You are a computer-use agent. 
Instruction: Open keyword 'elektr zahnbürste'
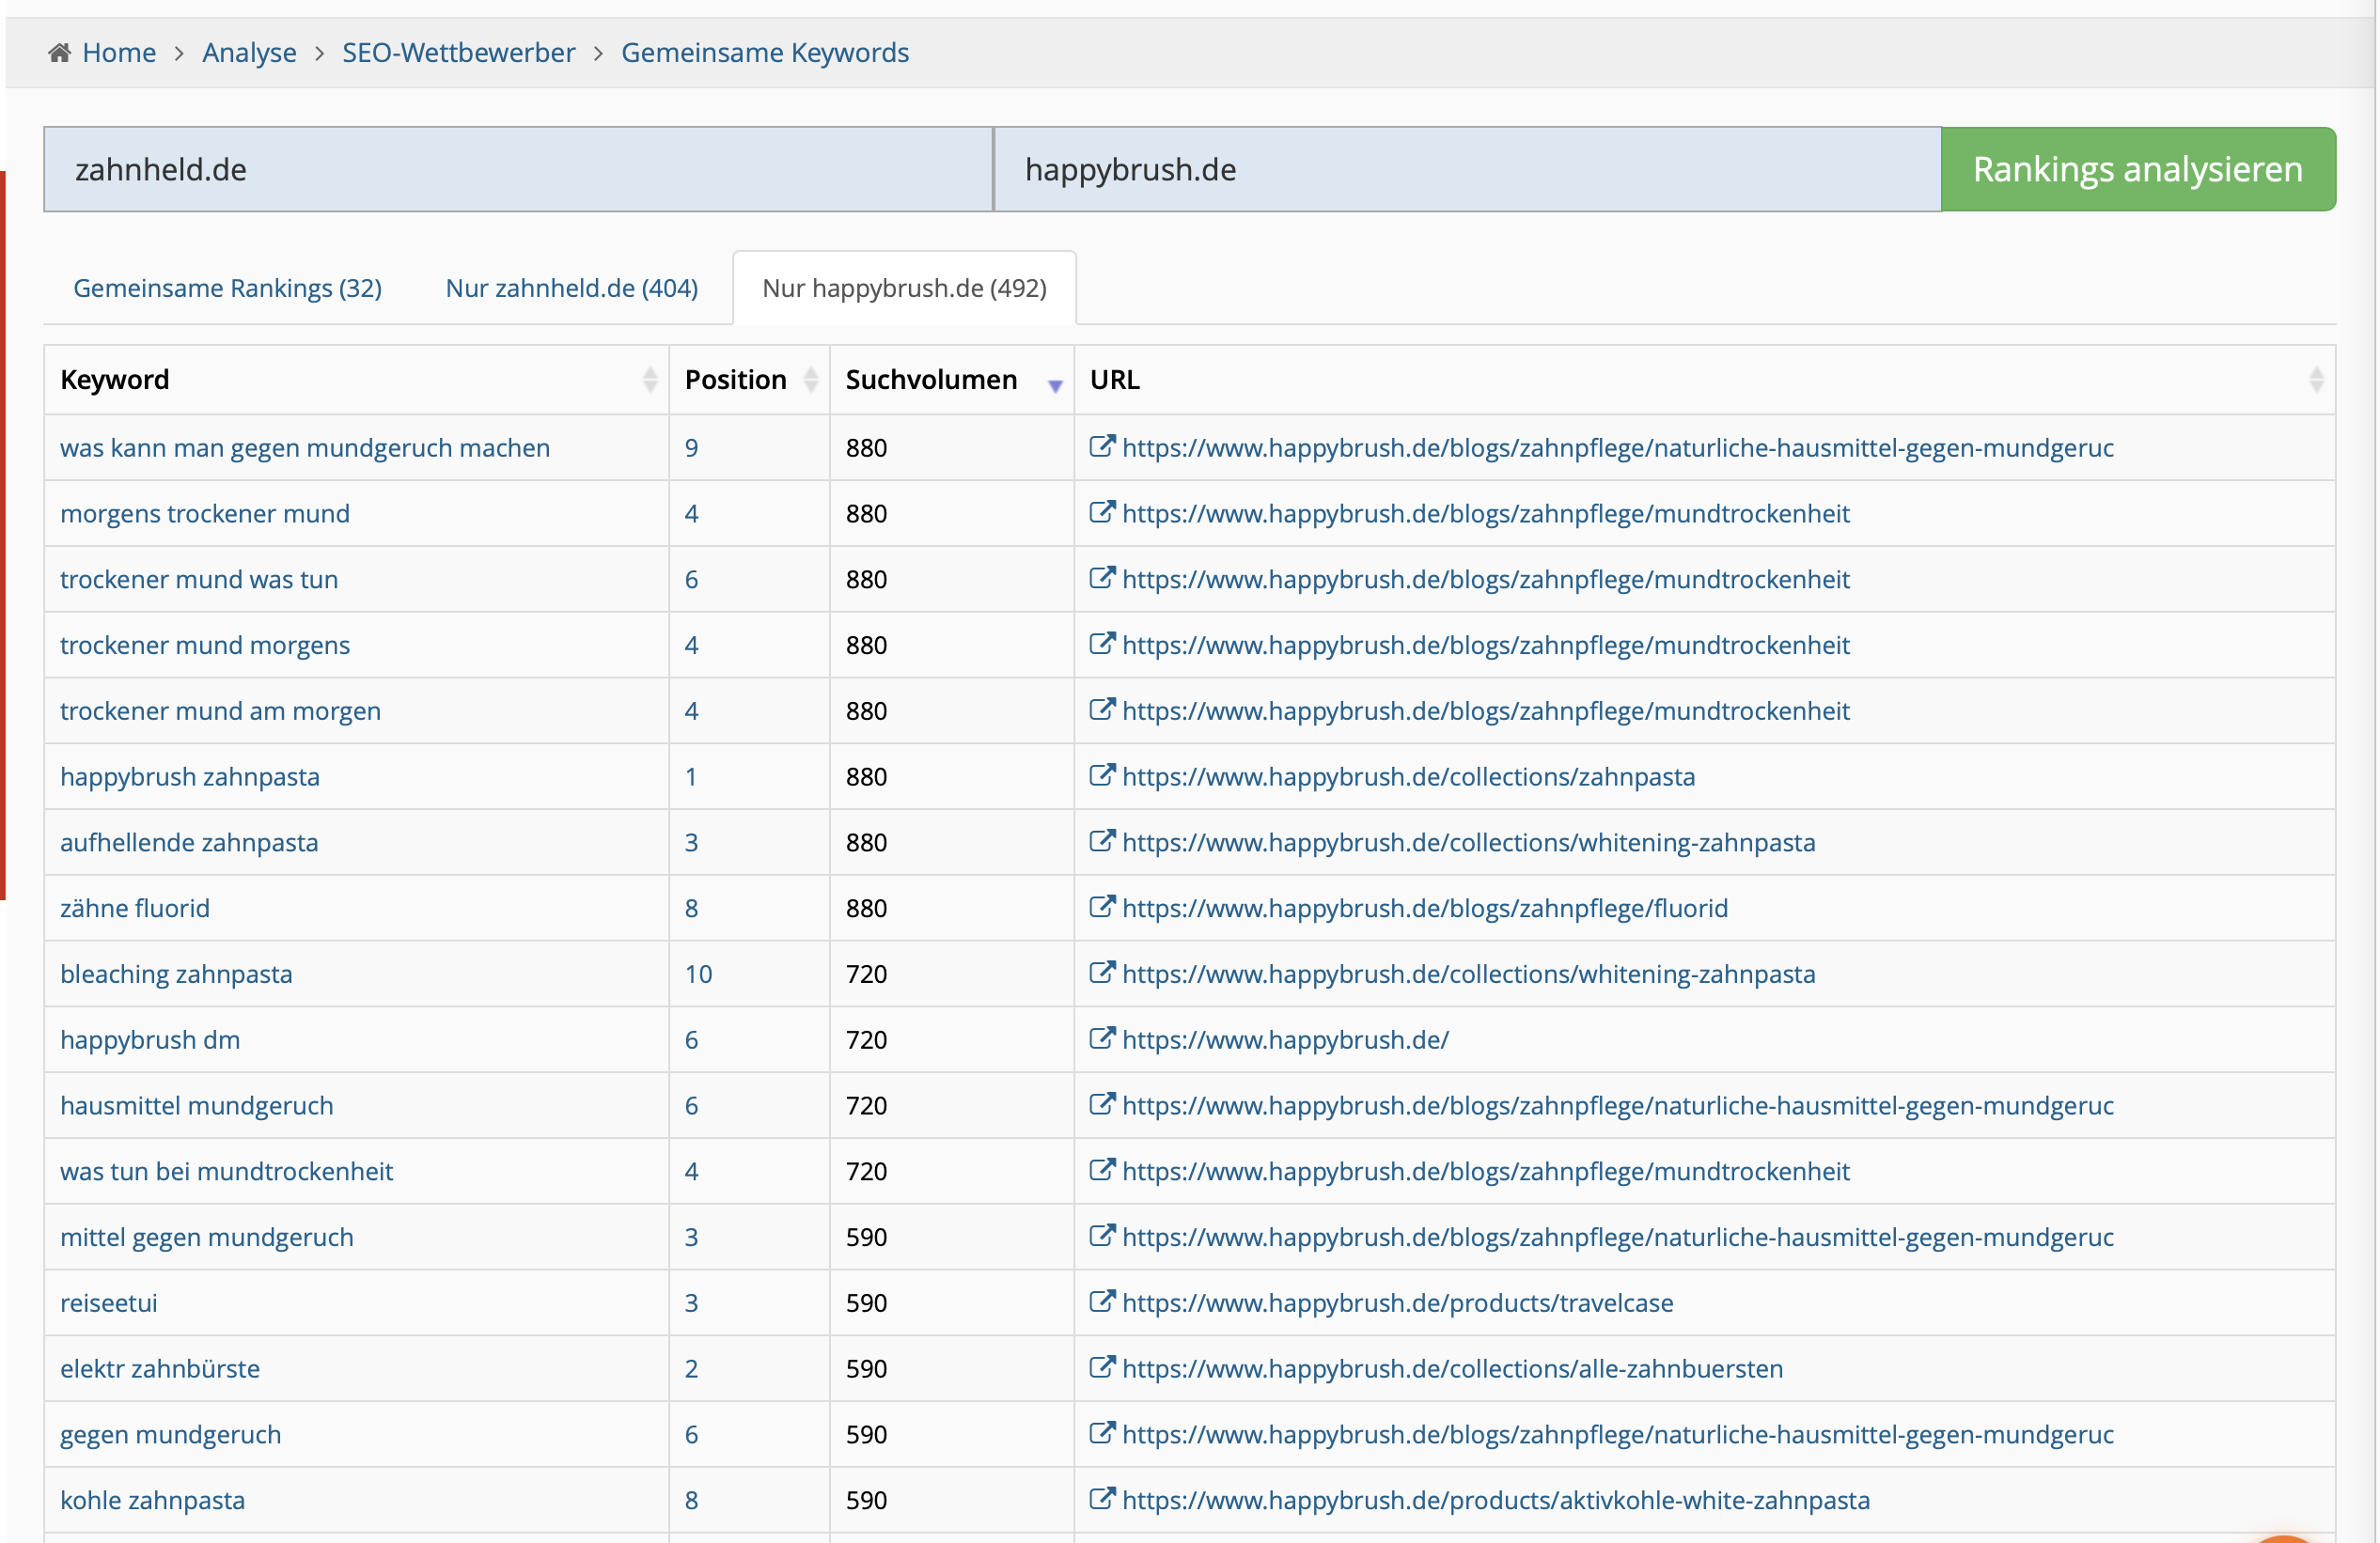160,1369
